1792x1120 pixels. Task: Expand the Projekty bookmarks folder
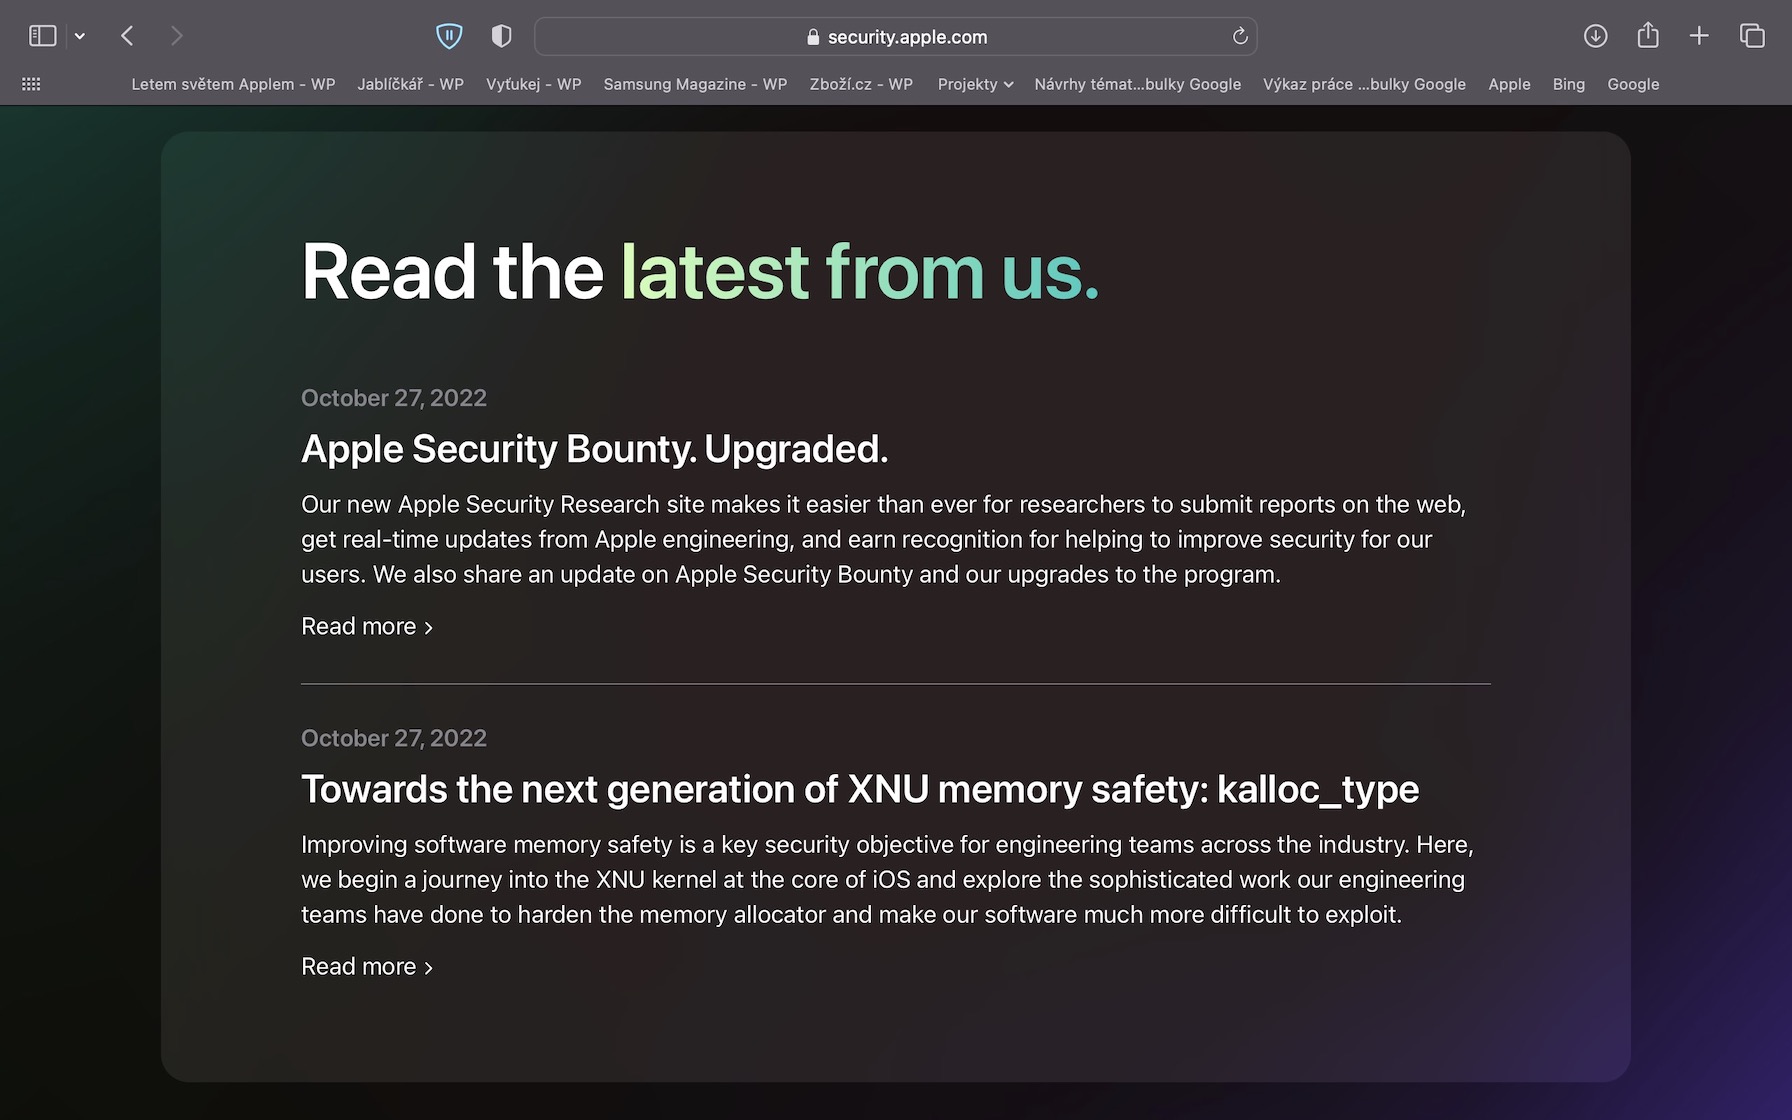[975, 84]
